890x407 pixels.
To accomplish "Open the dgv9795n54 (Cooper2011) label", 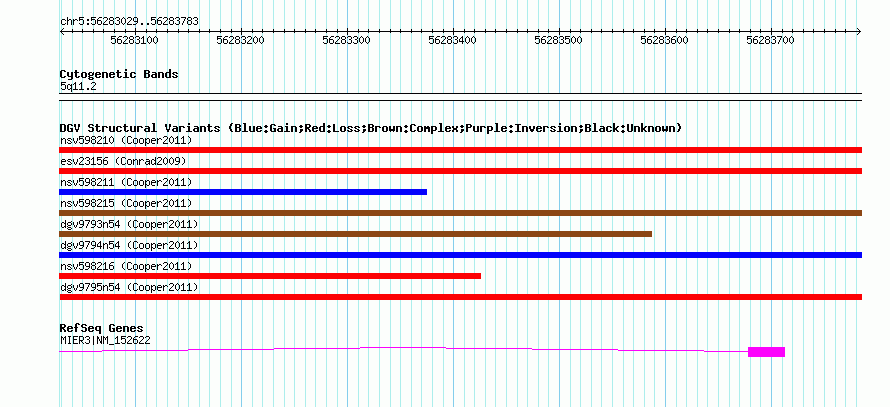I will pyautogui.click(x=129, y=287).
